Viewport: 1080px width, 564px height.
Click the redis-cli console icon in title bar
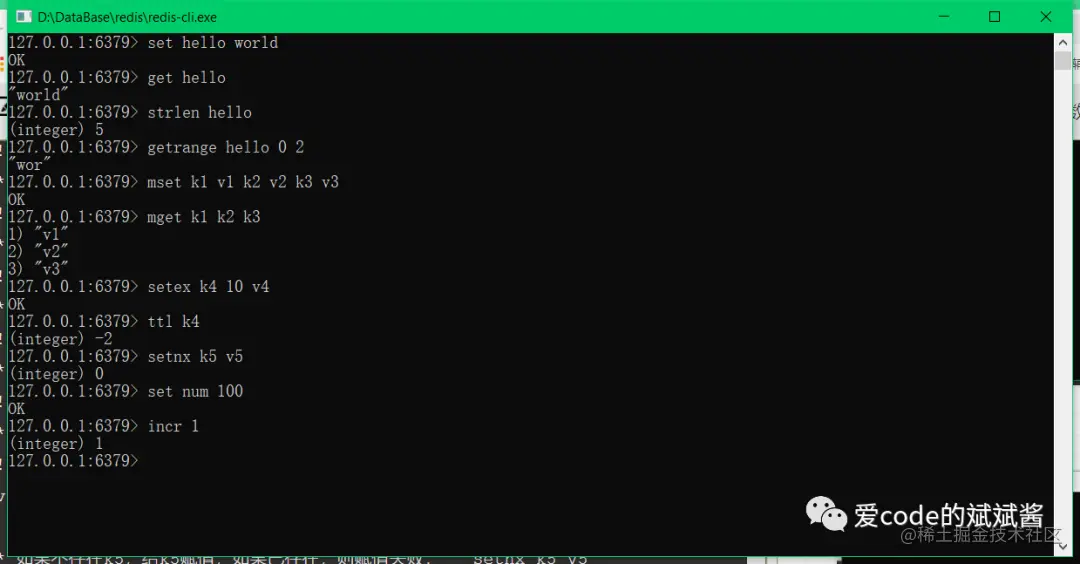coord(23,17)
